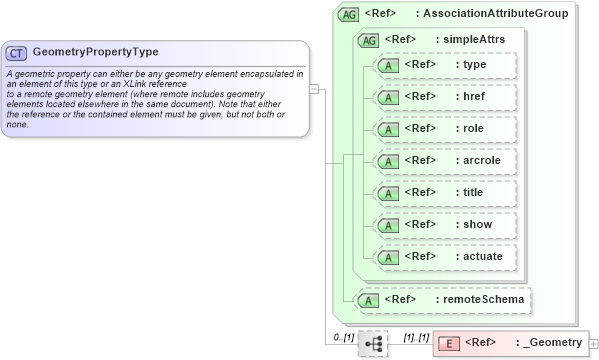599x360 pixels.
Task: Click the CT icon of GeometryPropertyType
Action: click(16, 53)
